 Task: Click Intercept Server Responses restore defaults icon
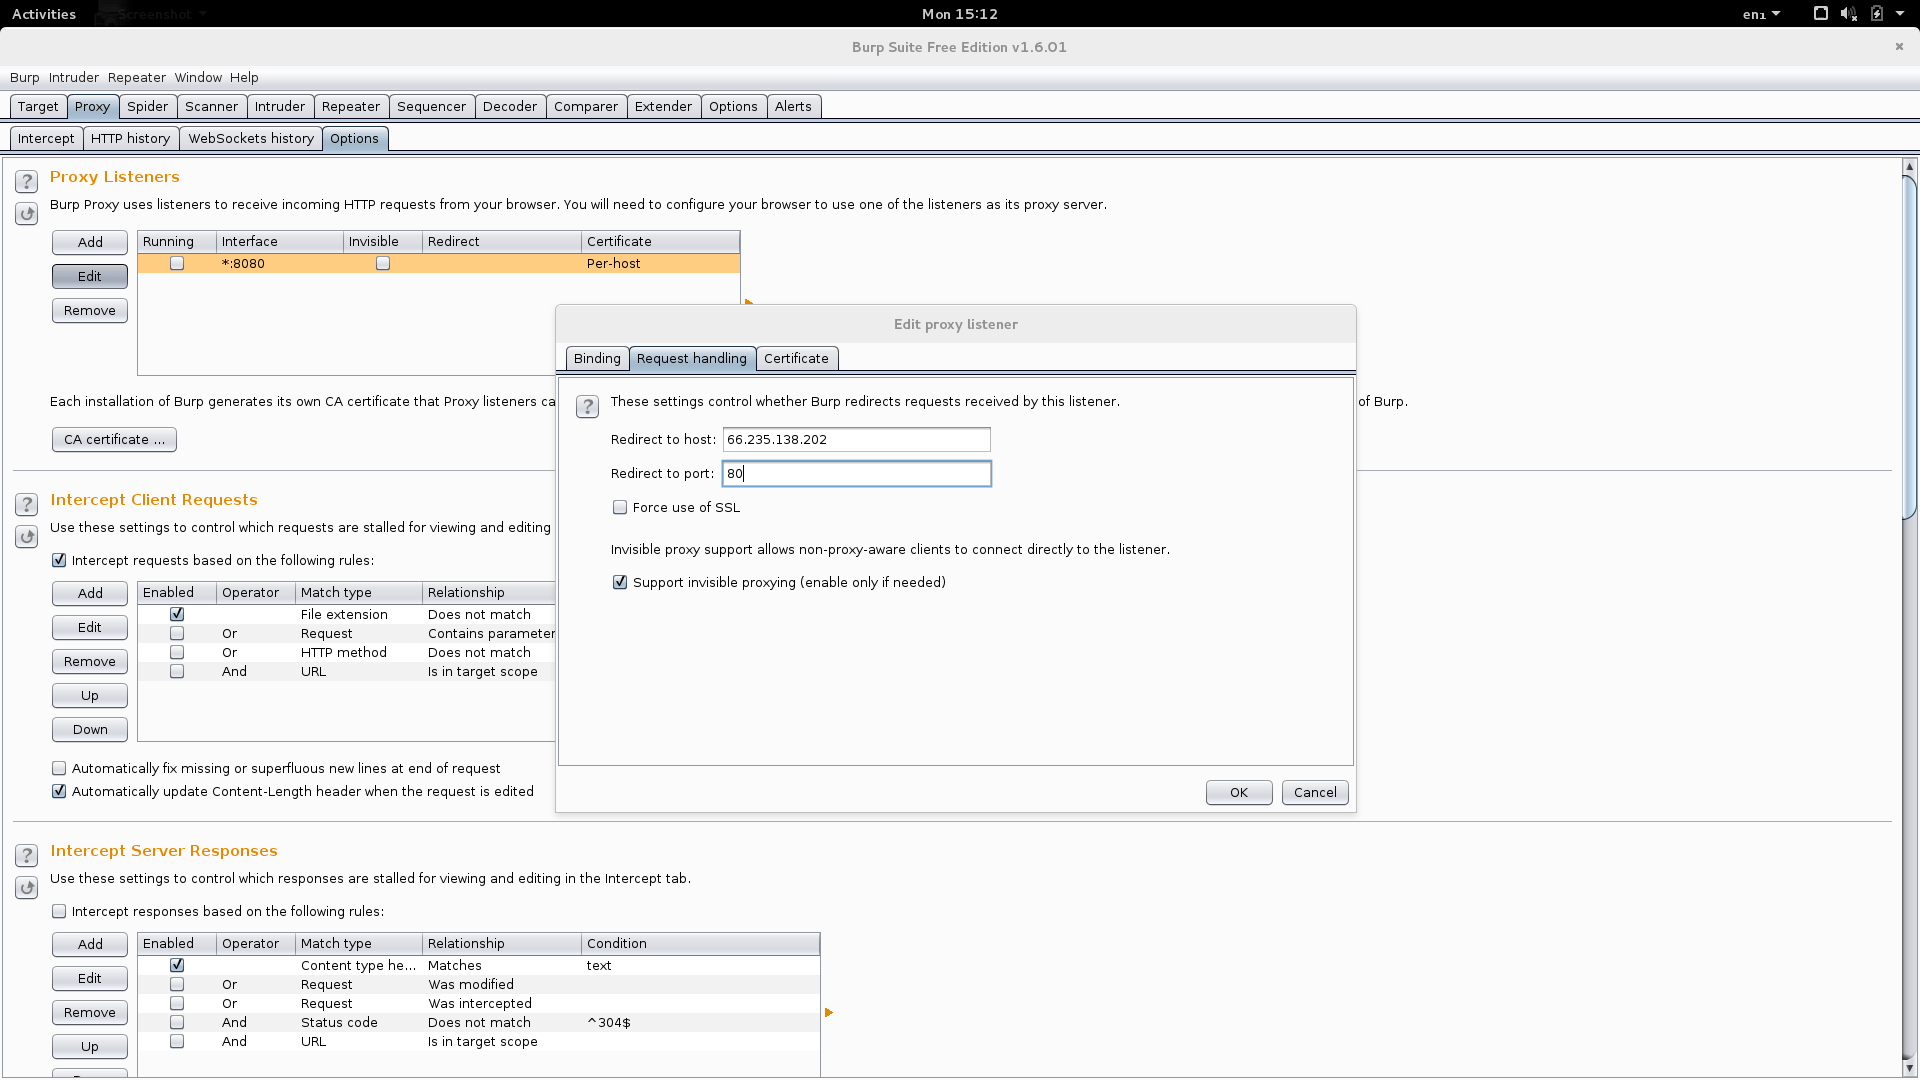tap(27, 888)
